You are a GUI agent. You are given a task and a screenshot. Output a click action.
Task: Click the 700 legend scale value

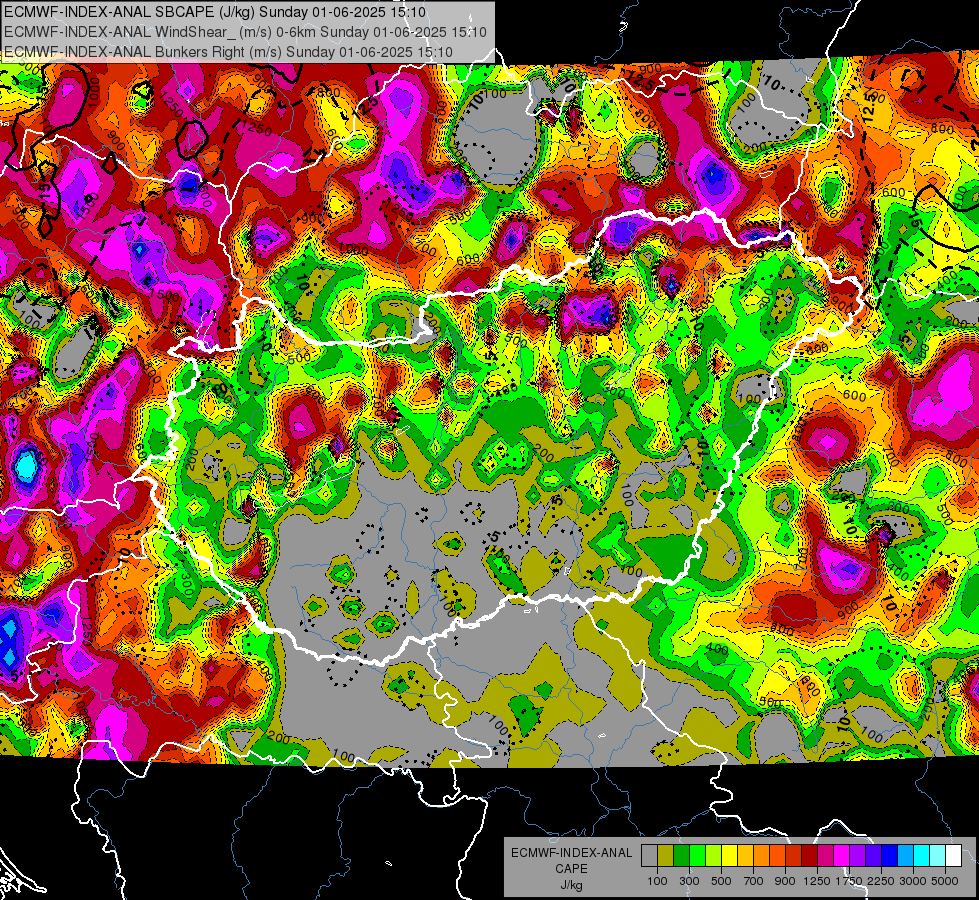coord(754,881)
